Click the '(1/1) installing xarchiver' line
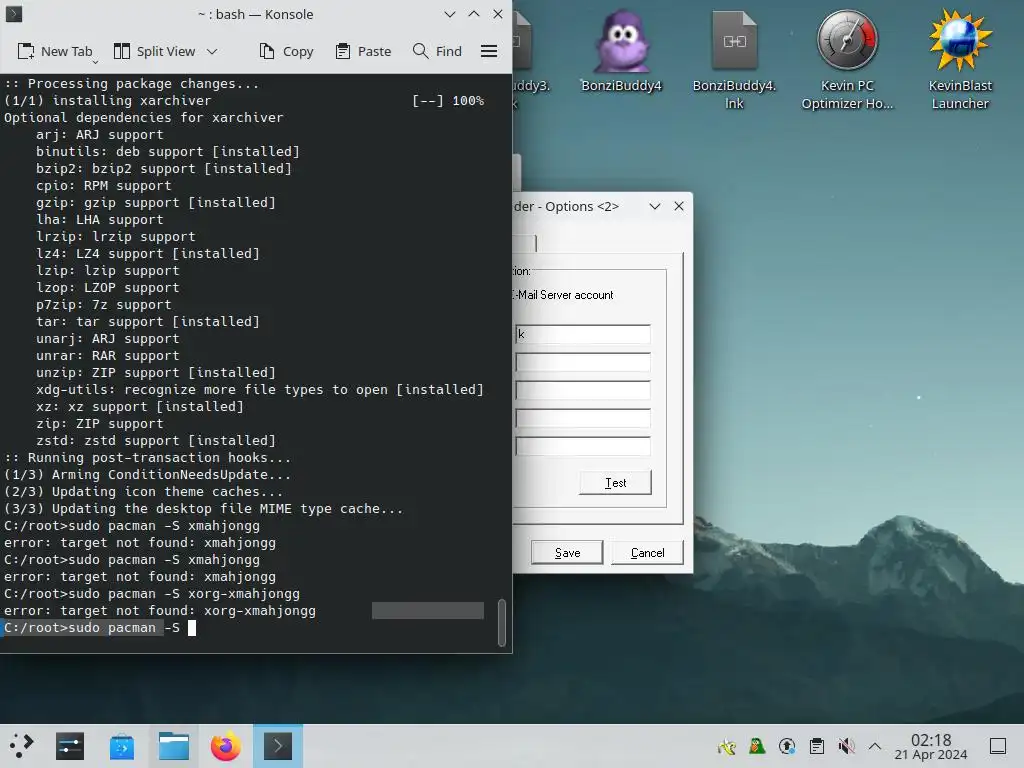The height and width of the screenshot is (768, 1024). 108,101
